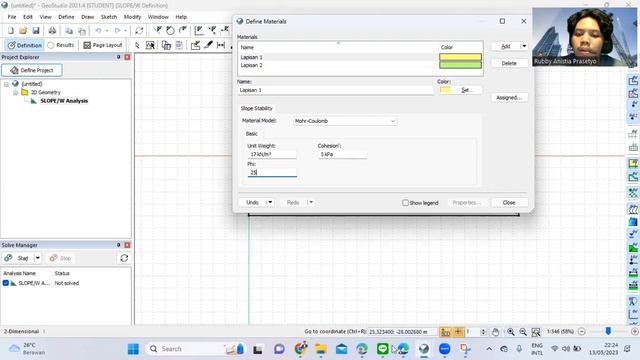Click the Set... color button

click(467, 90)
